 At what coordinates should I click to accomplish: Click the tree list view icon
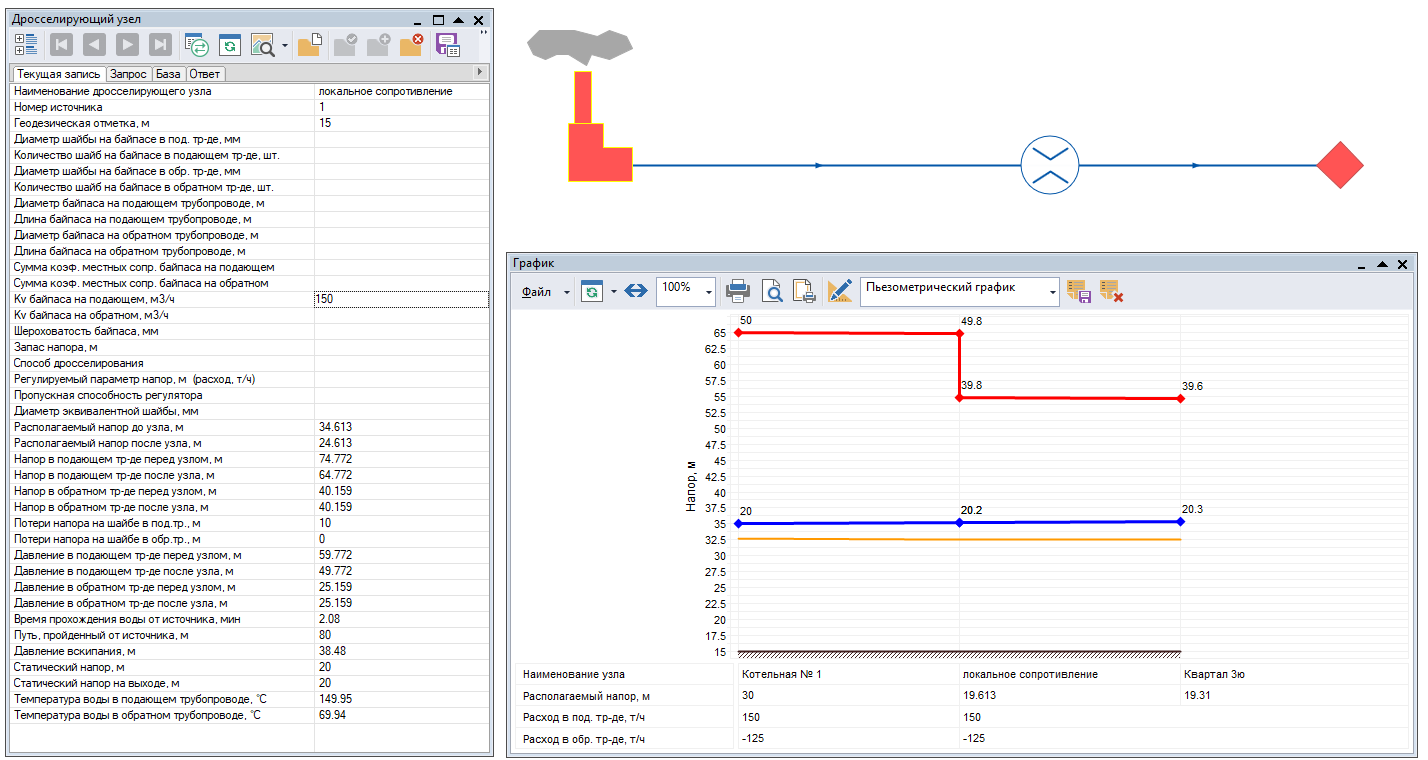26,44
